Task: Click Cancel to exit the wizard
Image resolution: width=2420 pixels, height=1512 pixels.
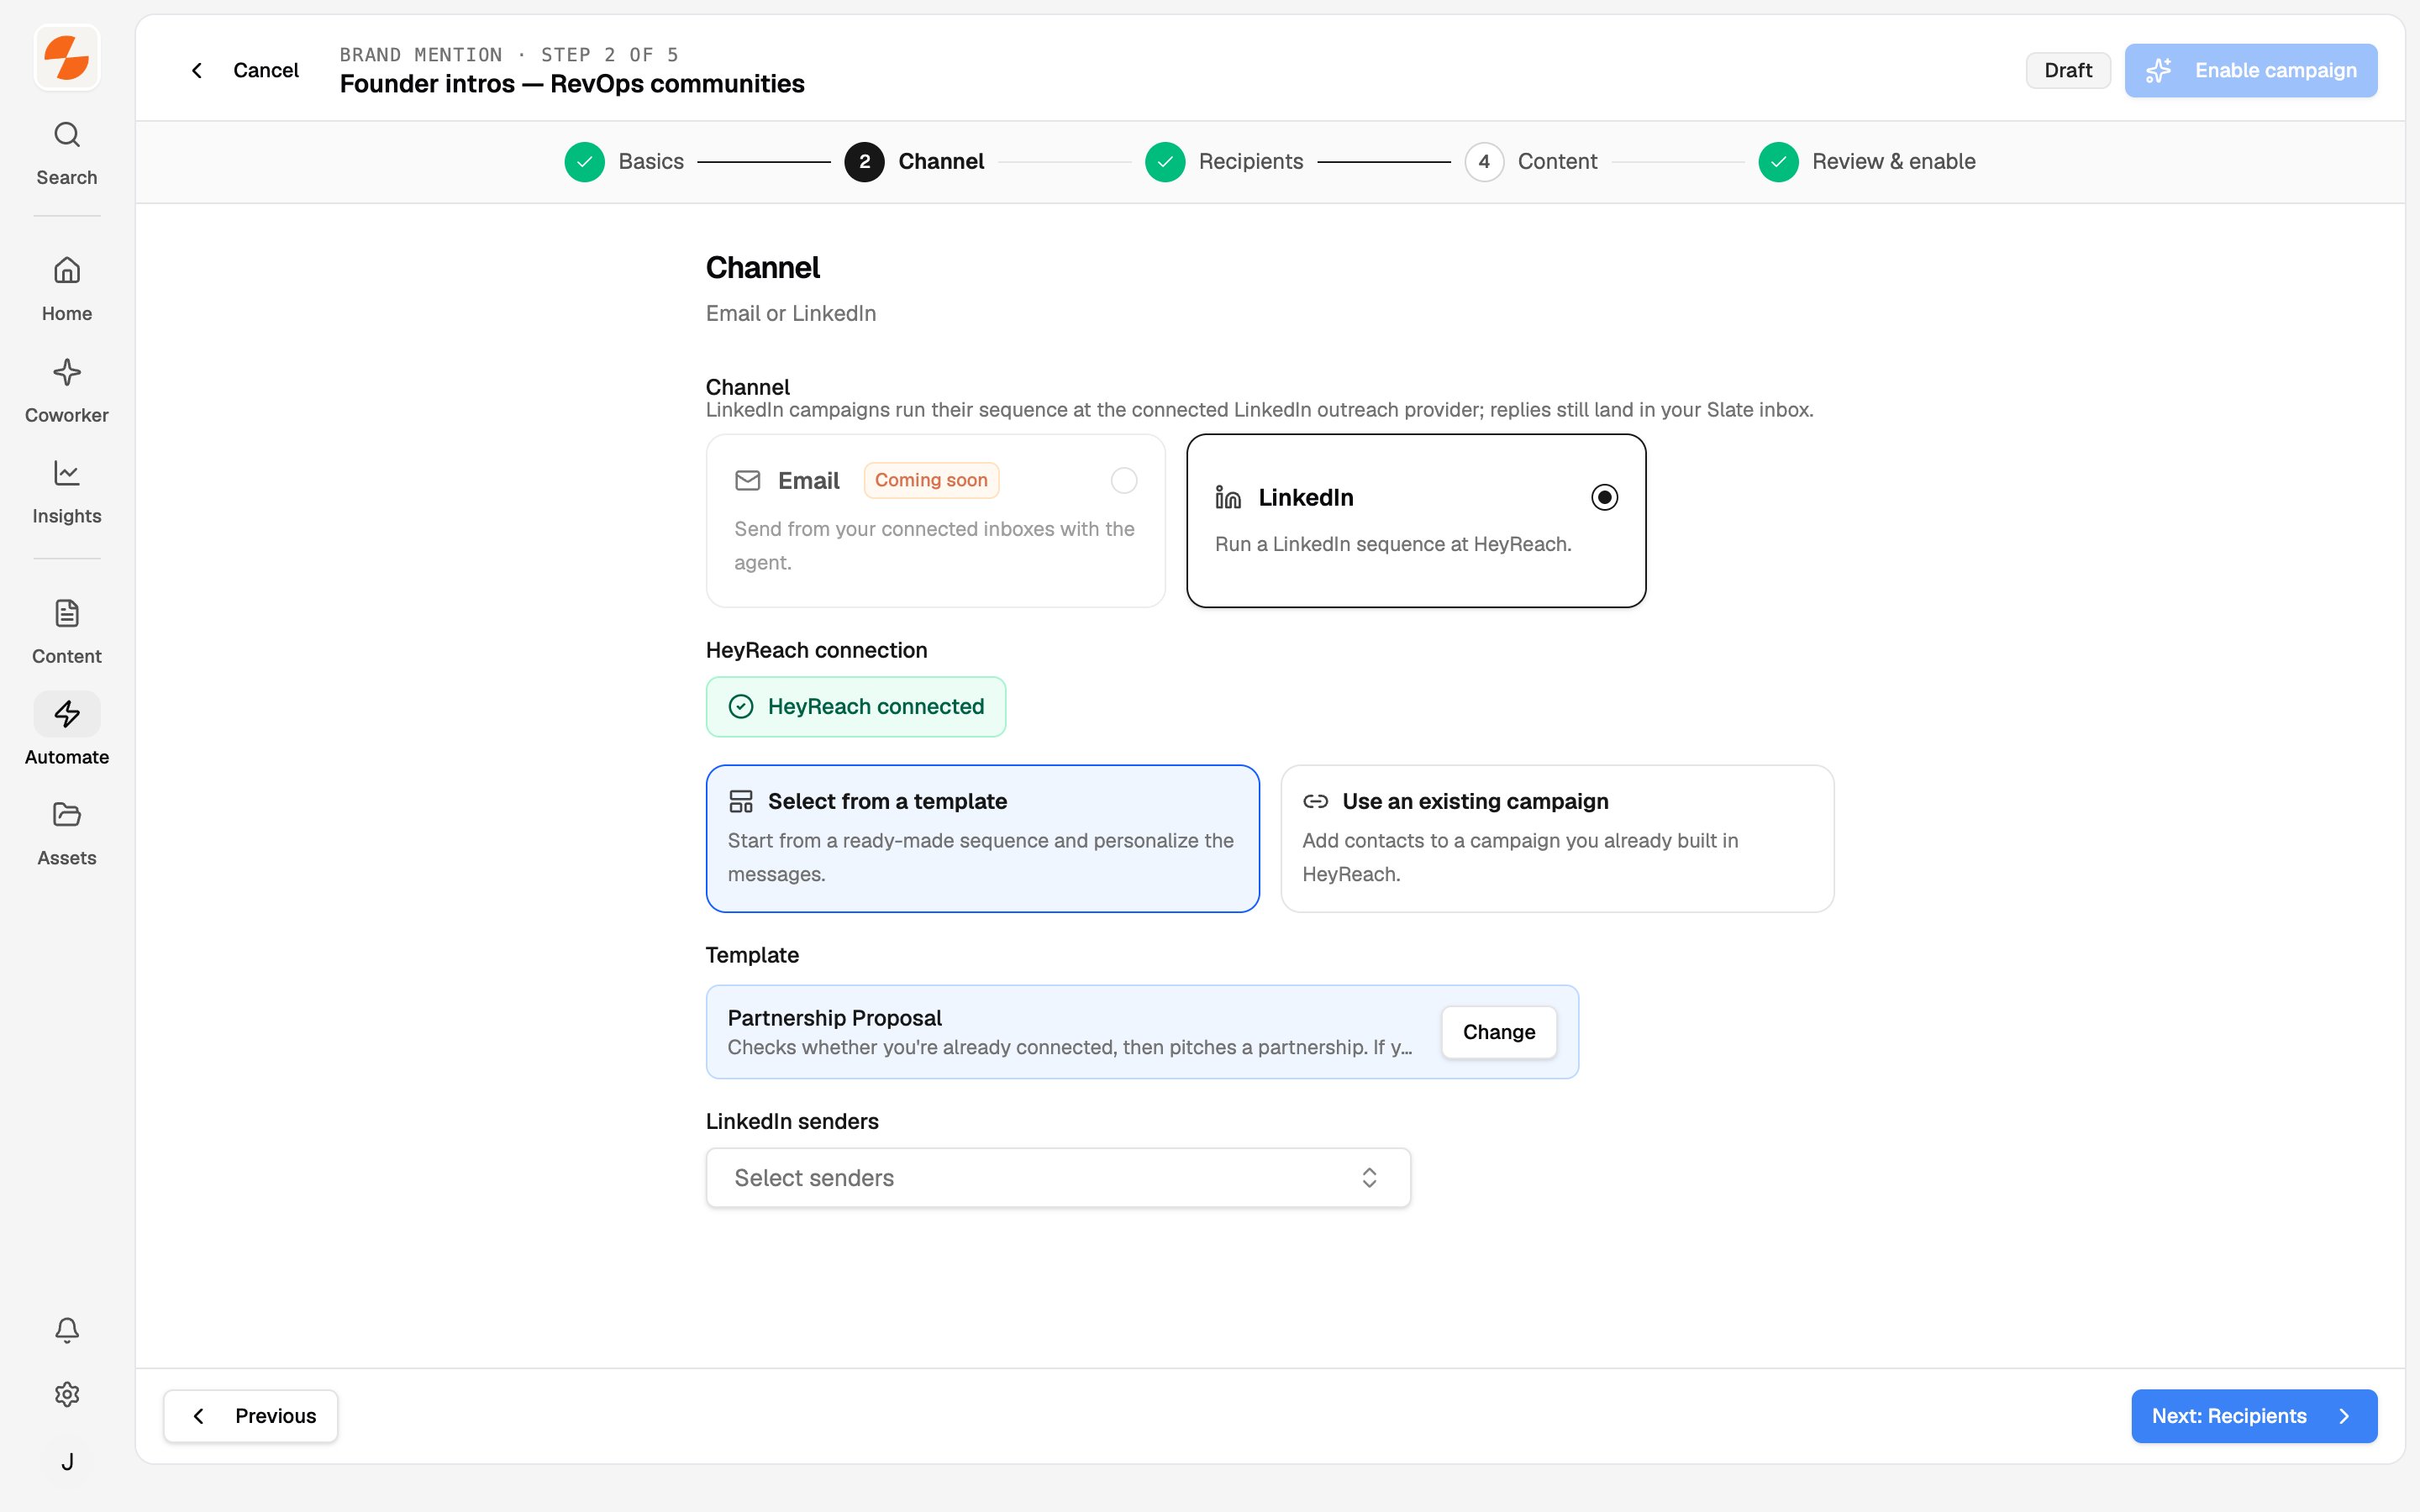Action: tap(244, 70)
